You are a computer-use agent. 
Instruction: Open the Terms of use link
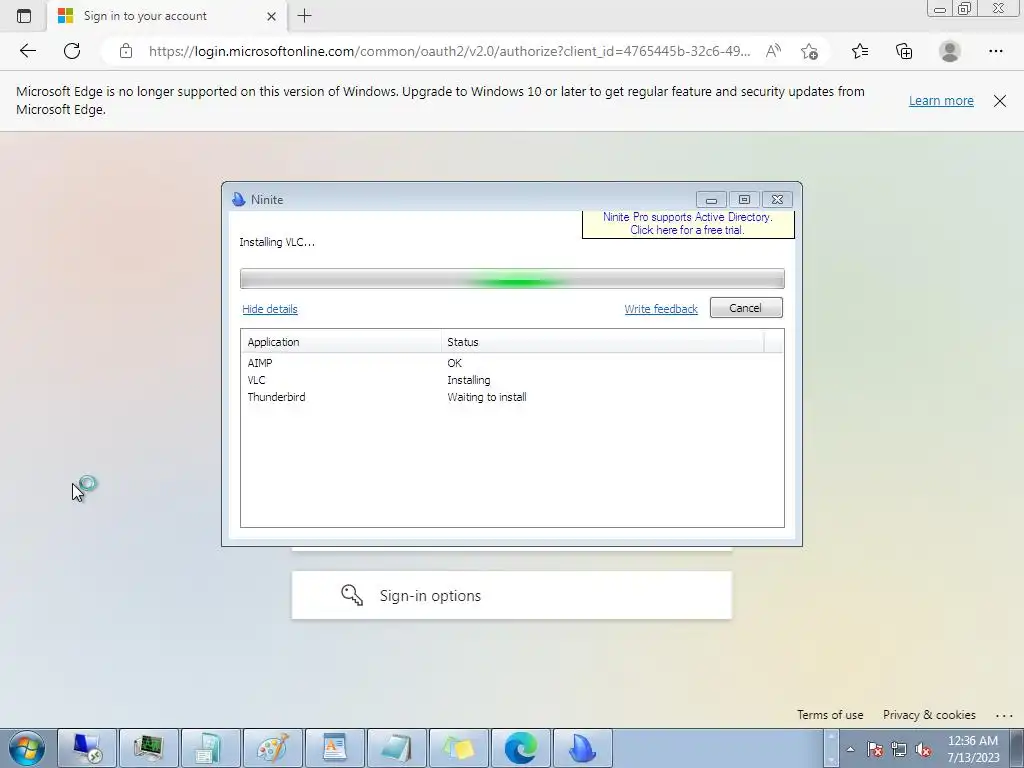(829, 714)
